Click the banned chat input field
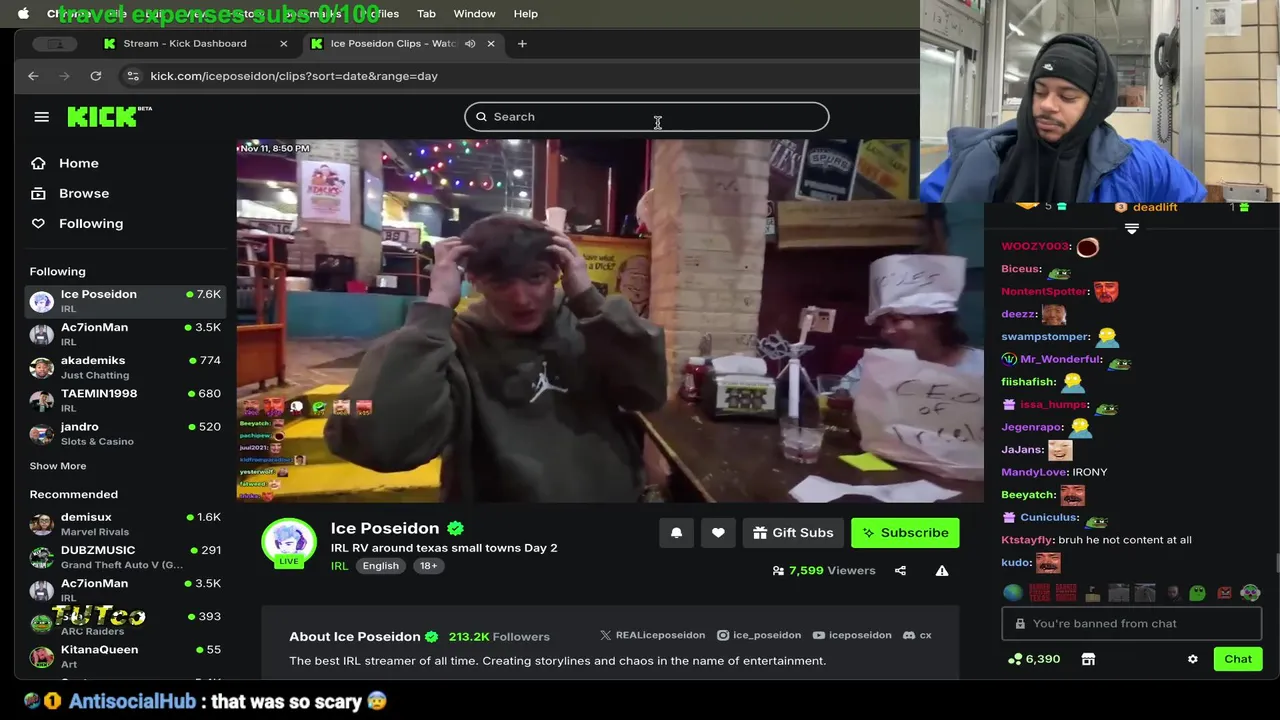1280x720 pixels. click(x=1132, y=624)
